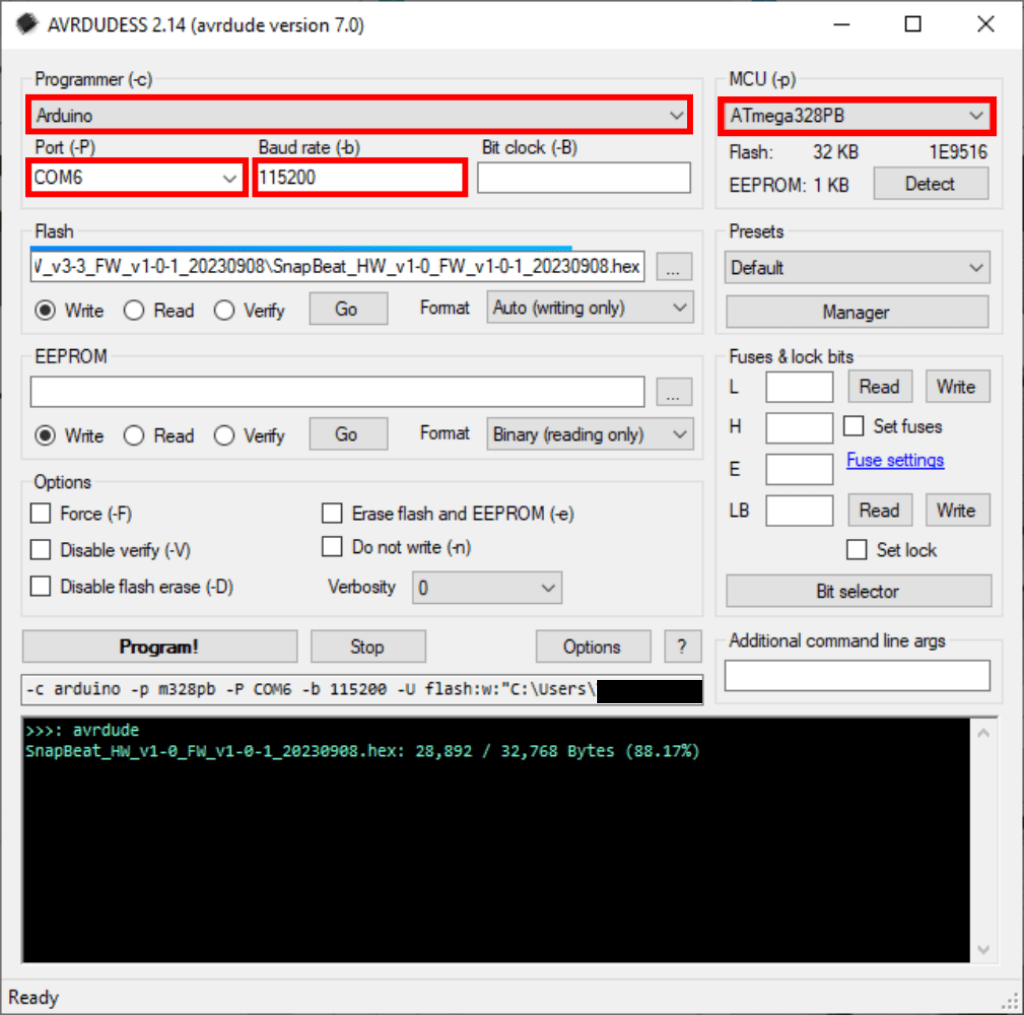This screenshot has height=1015, width=1024.
Task: Open the Presets Default dropdown
Action: 856,268
